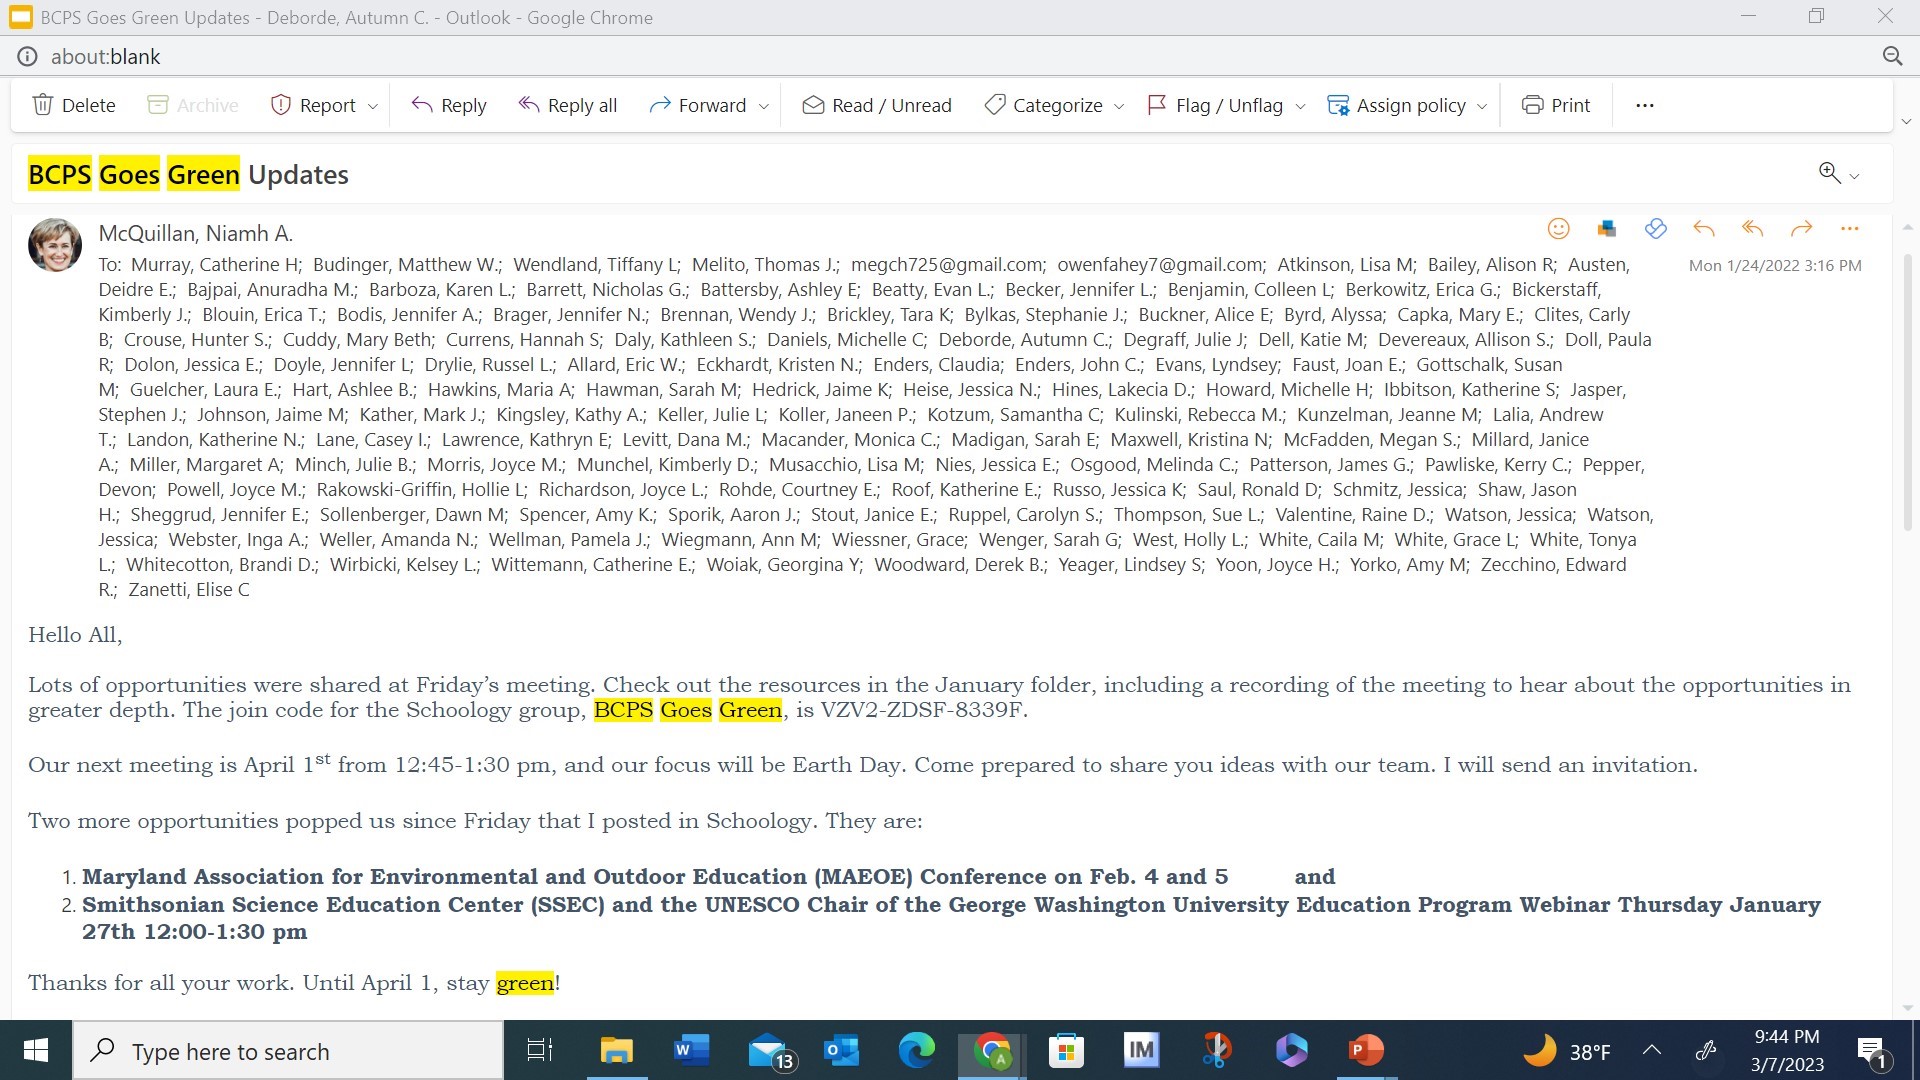Click sender photo of Niamh McQuillan
The width and height of the screenshot is (1920, 1080).
coord(55,245)
